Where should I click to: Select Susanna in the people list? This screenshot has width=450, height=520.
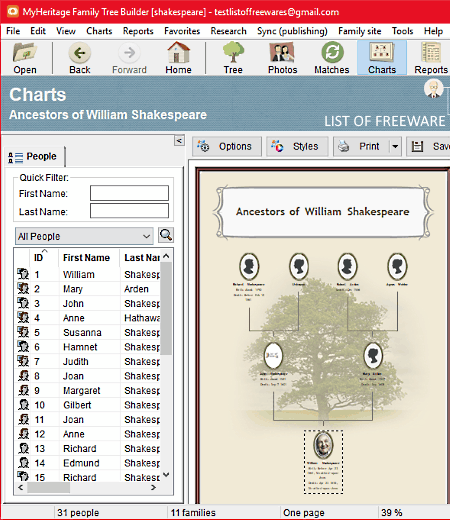pyautogui.click(x=88, y=332)
